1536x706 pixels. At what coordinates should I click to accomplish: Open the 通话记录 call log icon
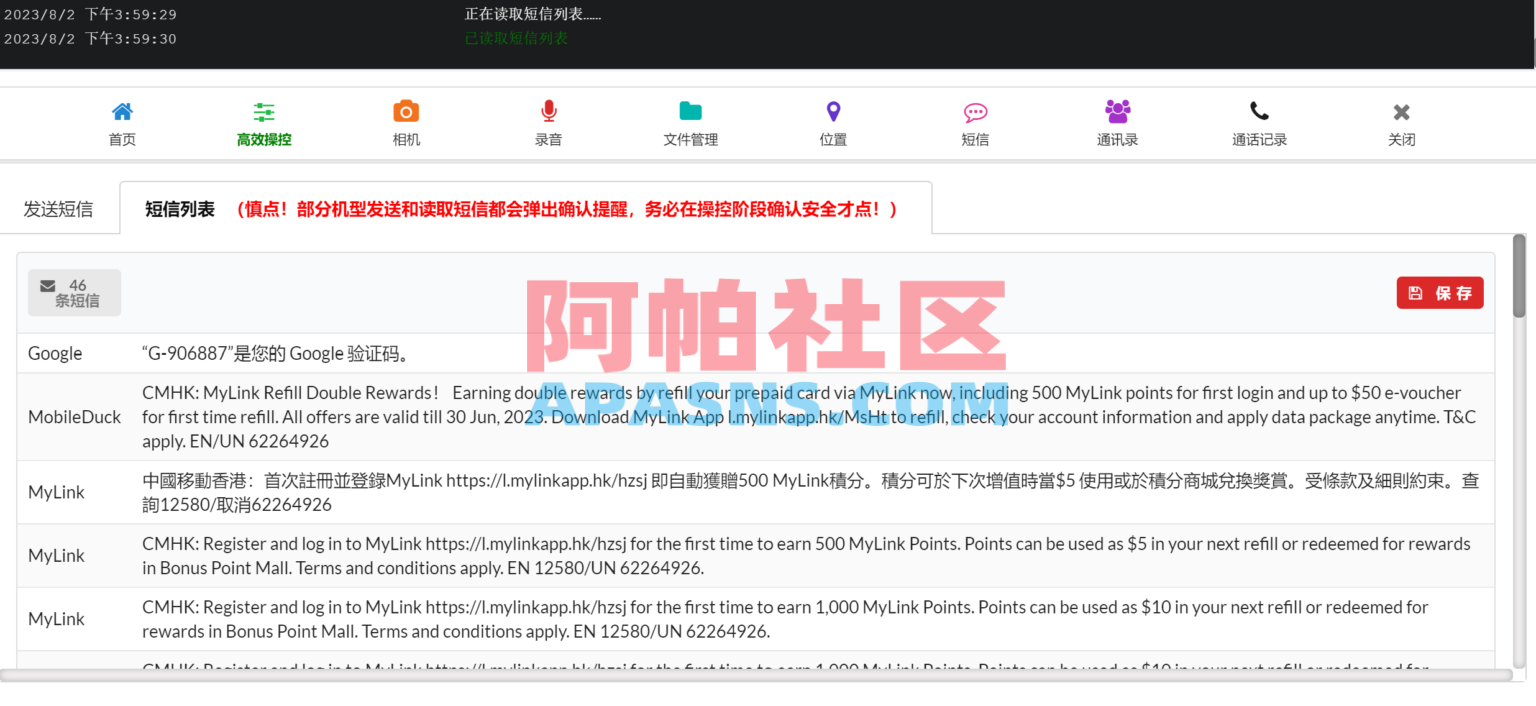pyautogui.click(x=1259, y=120)
